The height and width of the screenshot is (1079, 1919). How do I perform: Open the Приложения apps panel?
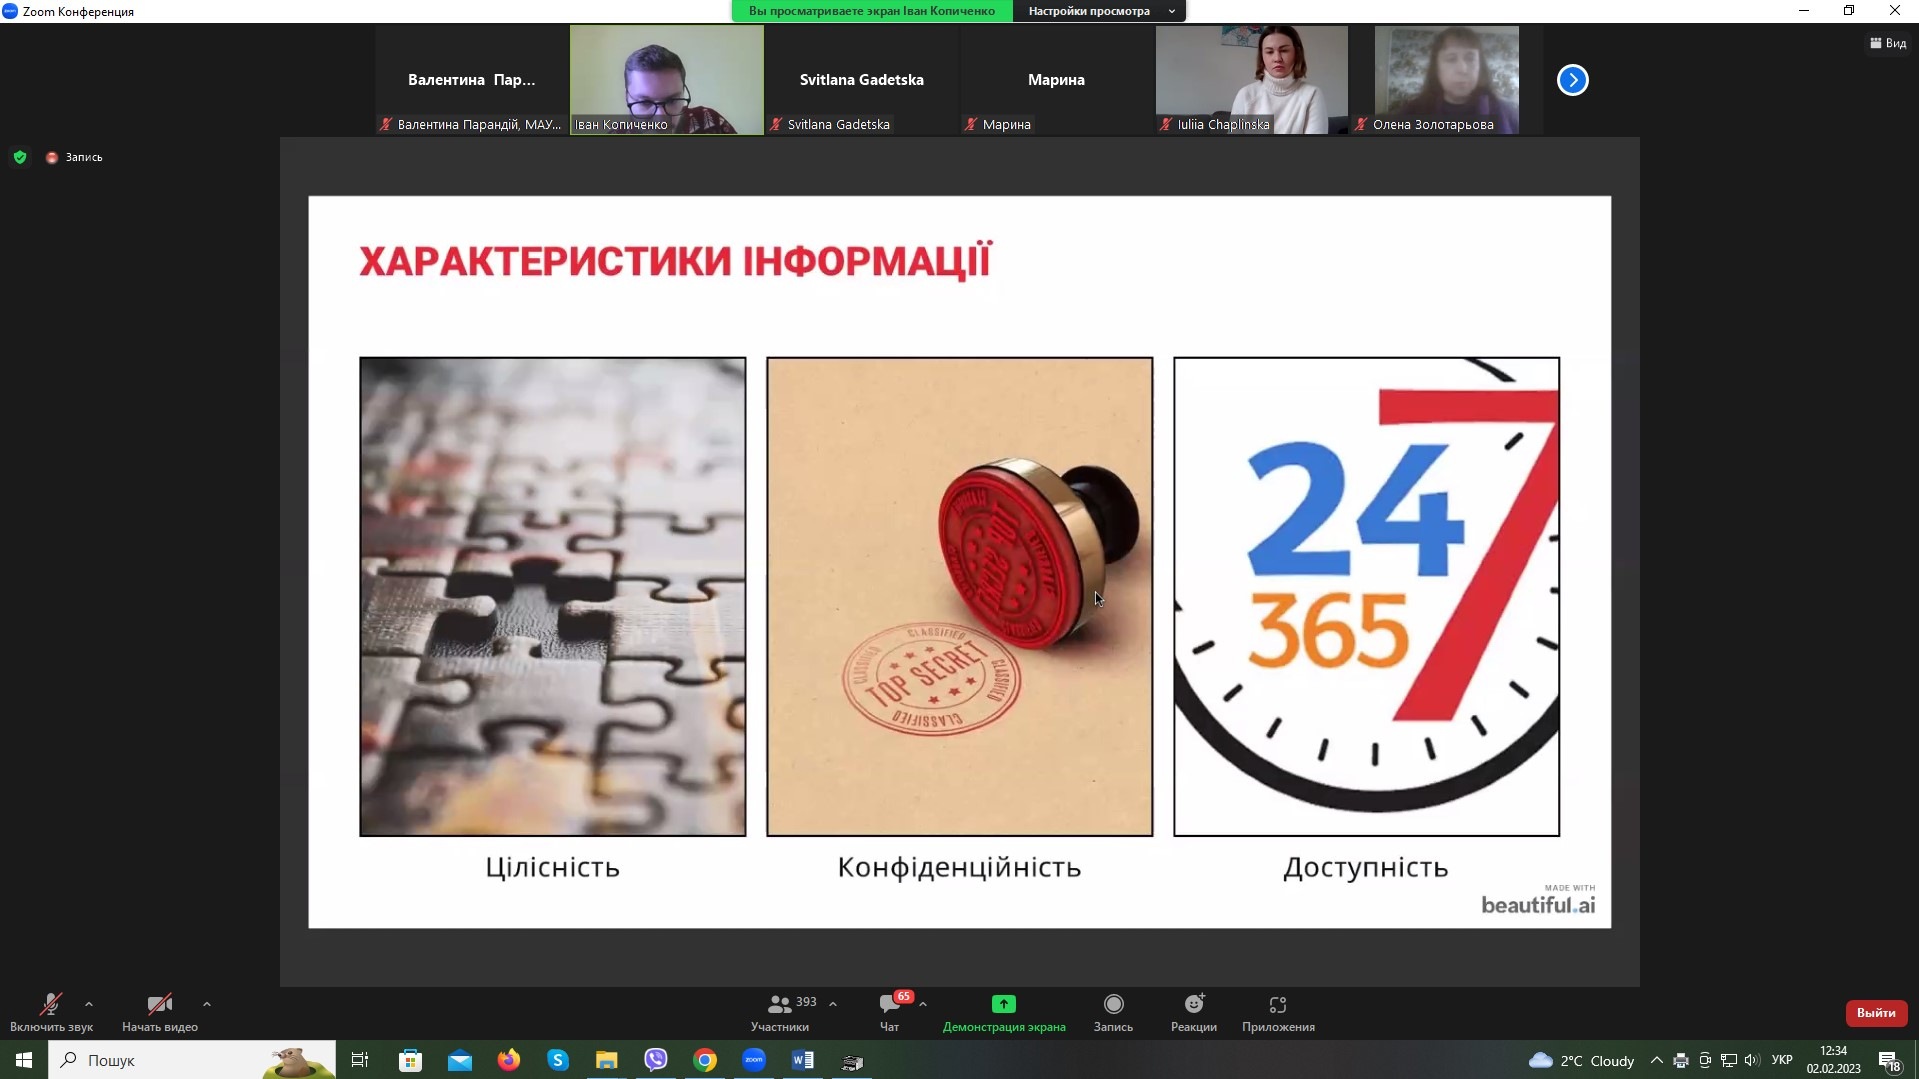coord(1277,1011)
